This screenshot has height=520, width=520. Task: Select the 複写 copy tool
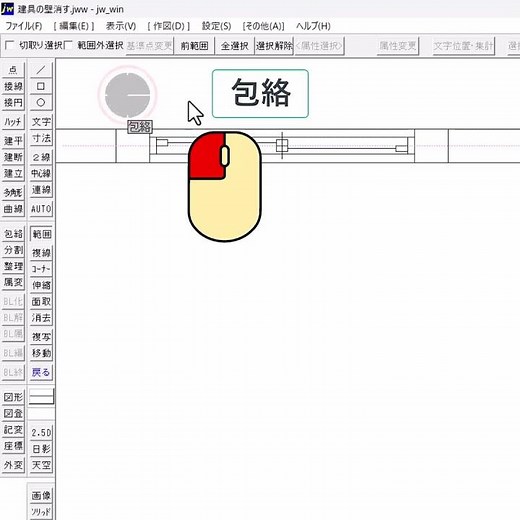point(41,337)
